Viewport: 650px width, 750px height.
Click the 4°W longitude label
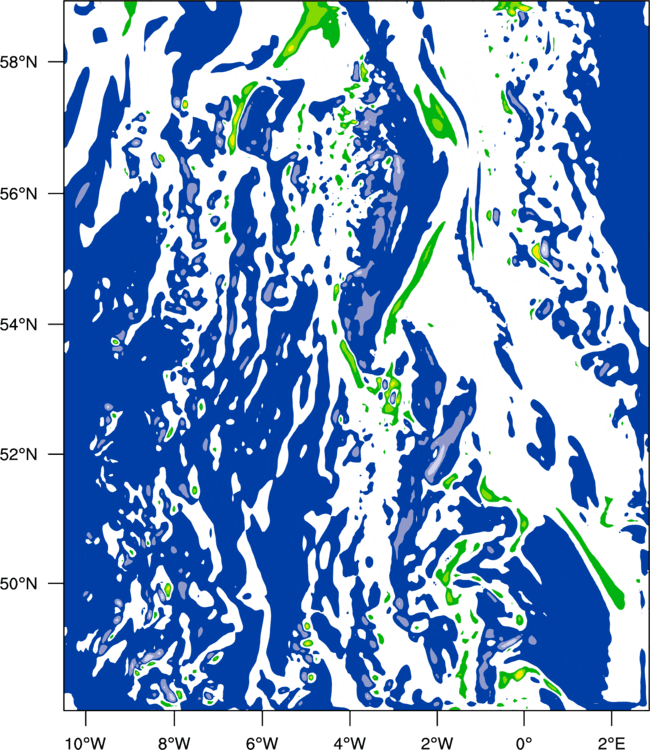pyautogui.click(x=350, y=742)
